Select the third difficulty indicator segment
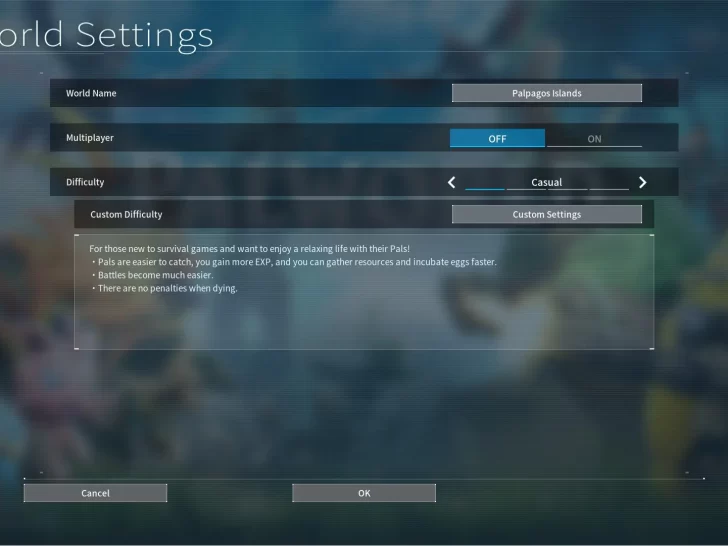Viewport: 728px width, 546px height. click(567, 188)
